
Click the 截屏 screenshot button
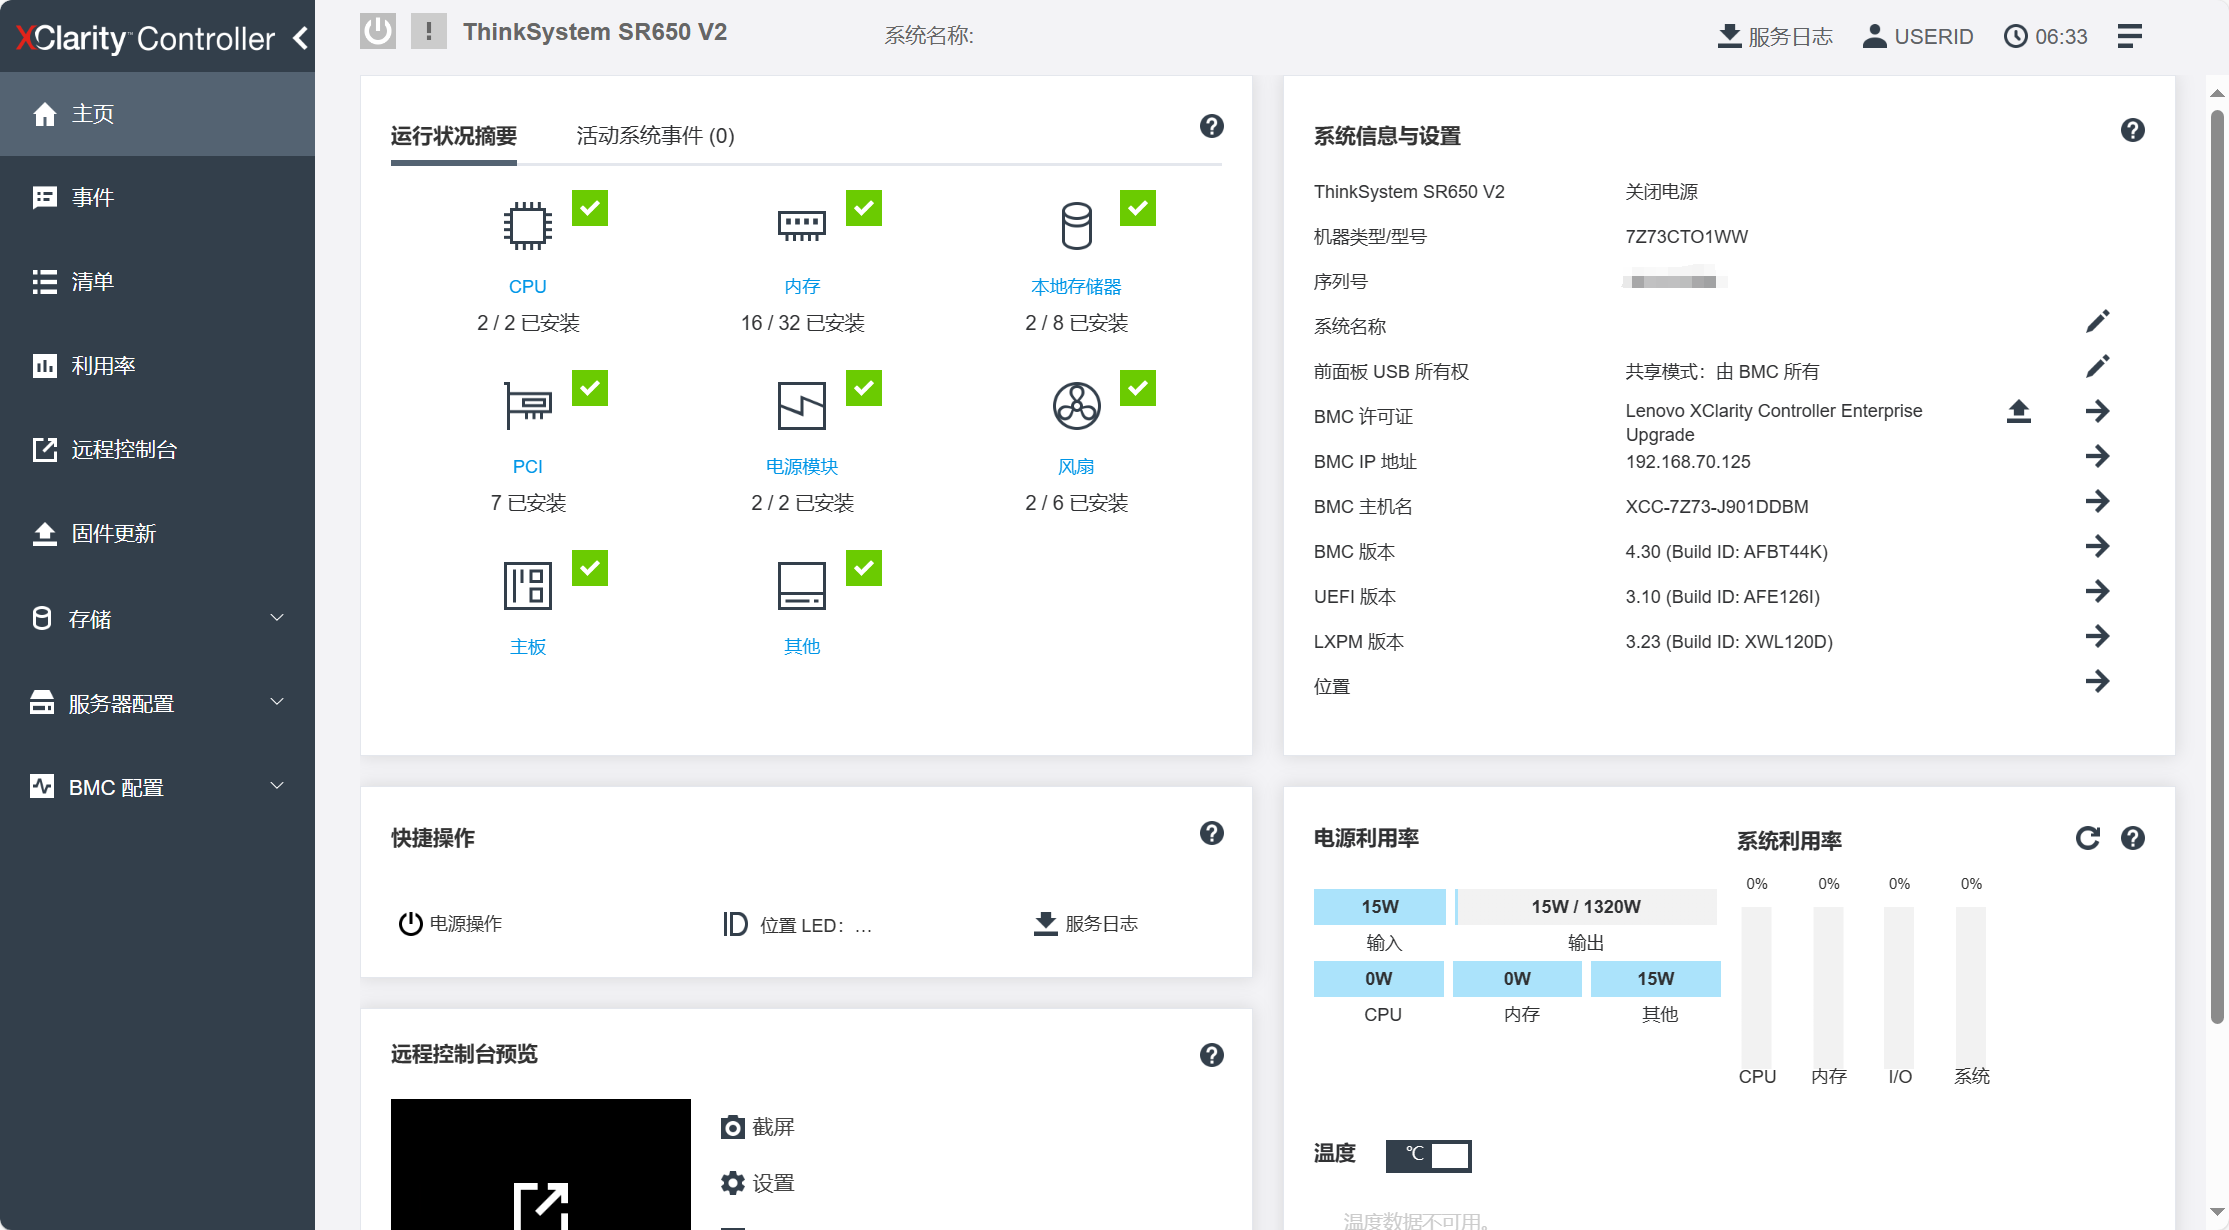(758, 1127)
